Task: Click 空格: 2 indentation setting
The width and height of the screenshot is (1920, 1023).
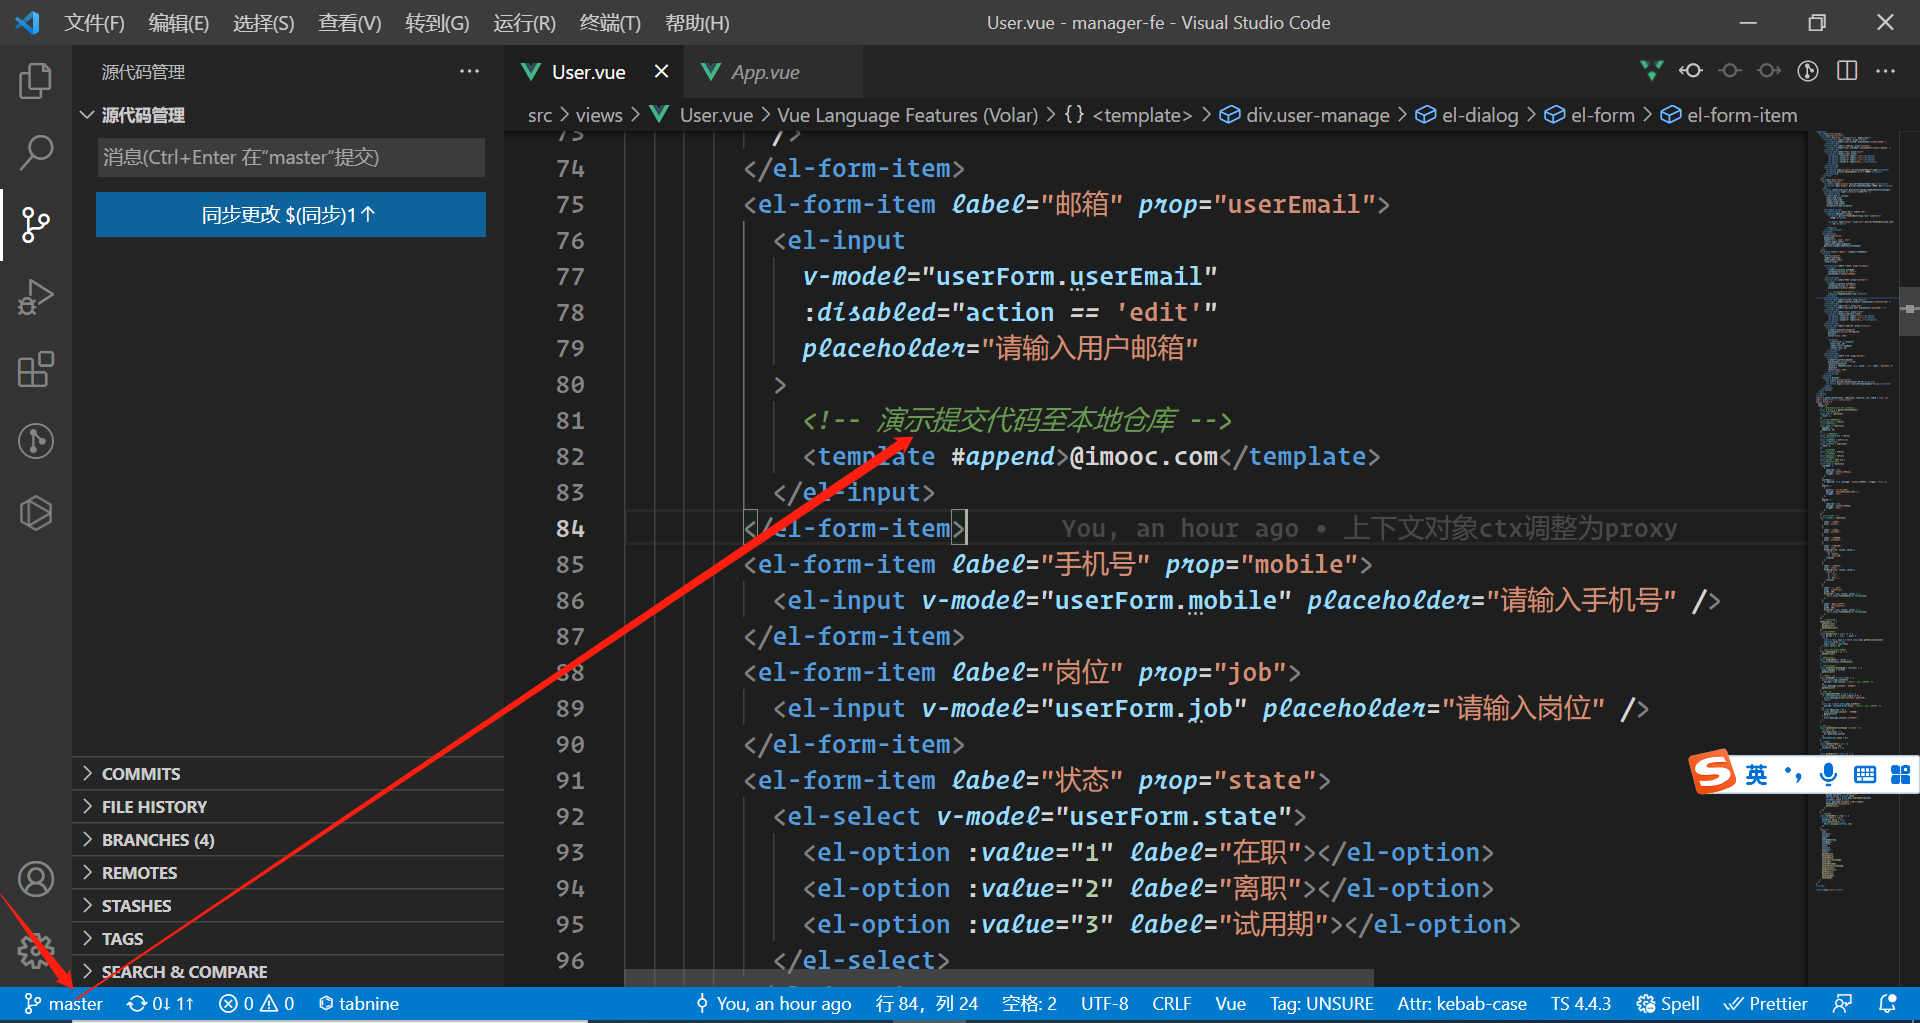Action: [x=1029, y=1004]
